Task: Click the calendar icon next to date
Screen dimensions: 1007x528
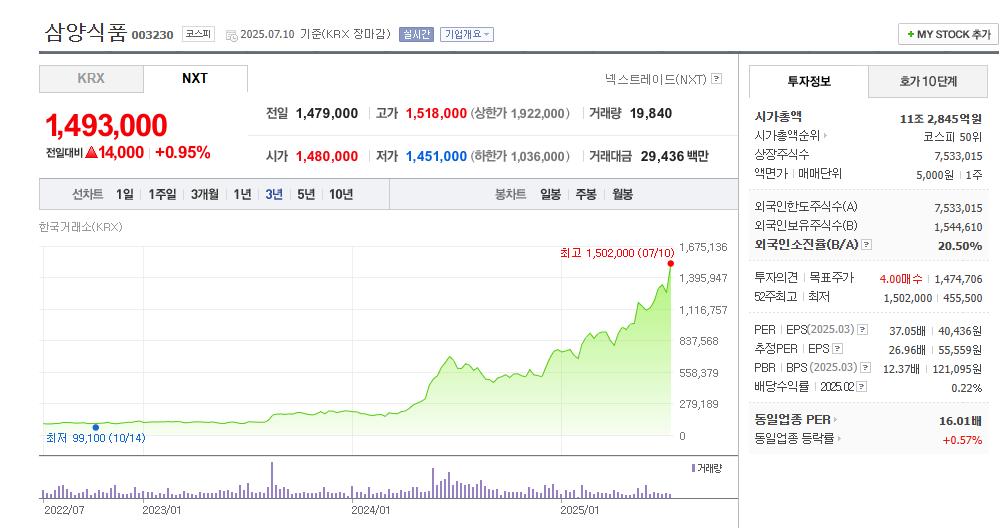Action: point(232,35)
